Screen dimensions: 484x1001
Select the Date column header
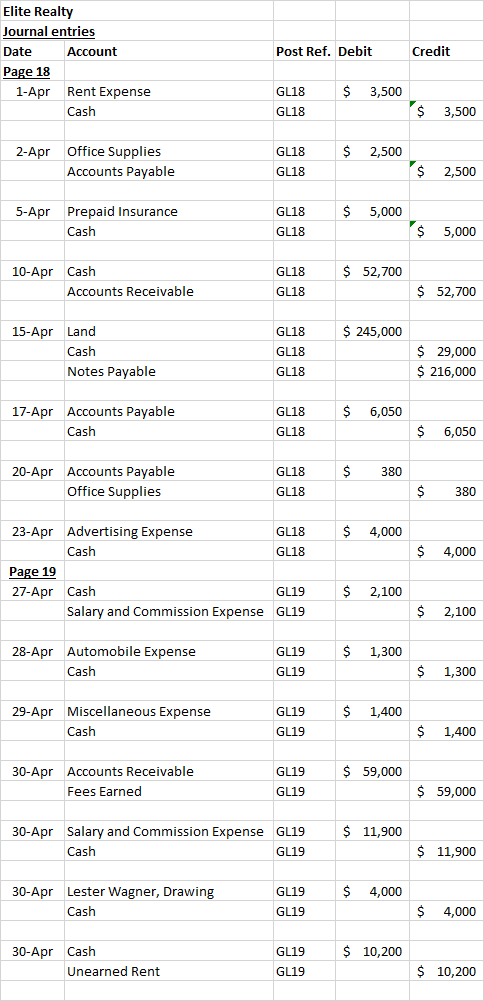pos(33,52)
